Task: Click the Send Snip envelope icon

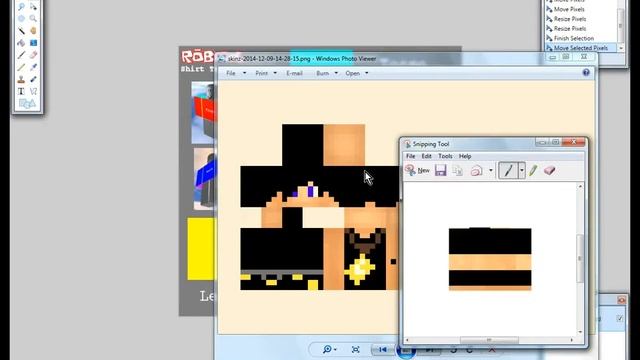Action: pos(476,171)
